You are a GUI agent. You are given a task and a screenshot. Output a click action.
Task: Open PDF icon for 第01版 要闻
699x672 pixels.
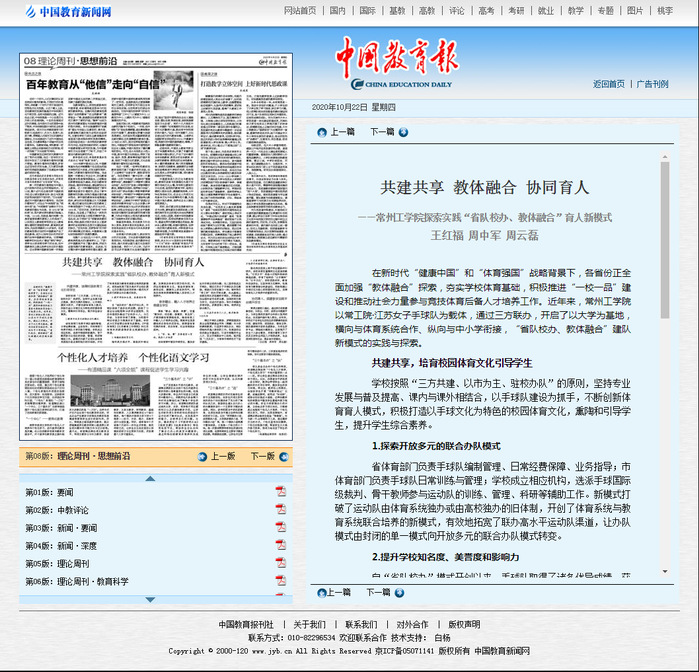tap(281, 492)
